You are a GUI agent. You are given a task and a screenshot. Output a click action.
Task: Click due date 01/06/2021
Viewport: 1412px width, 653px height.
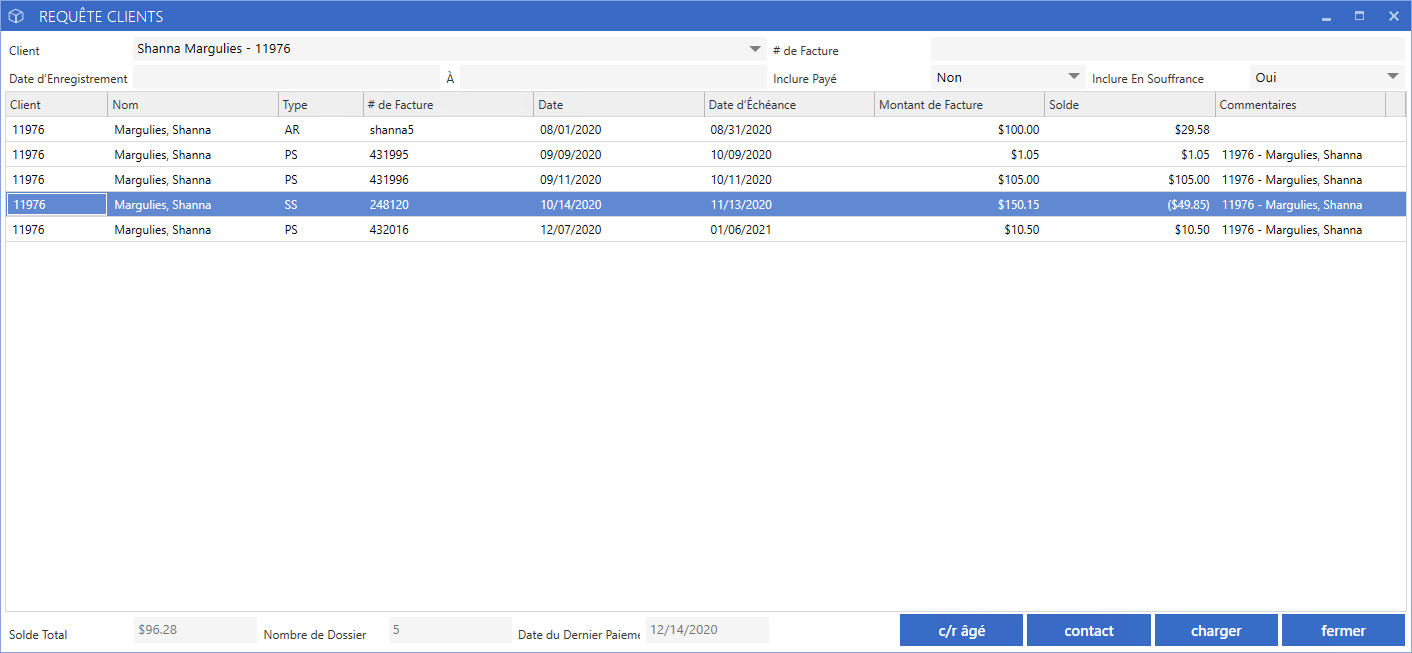pyautogui.click(x=789, y=230)
